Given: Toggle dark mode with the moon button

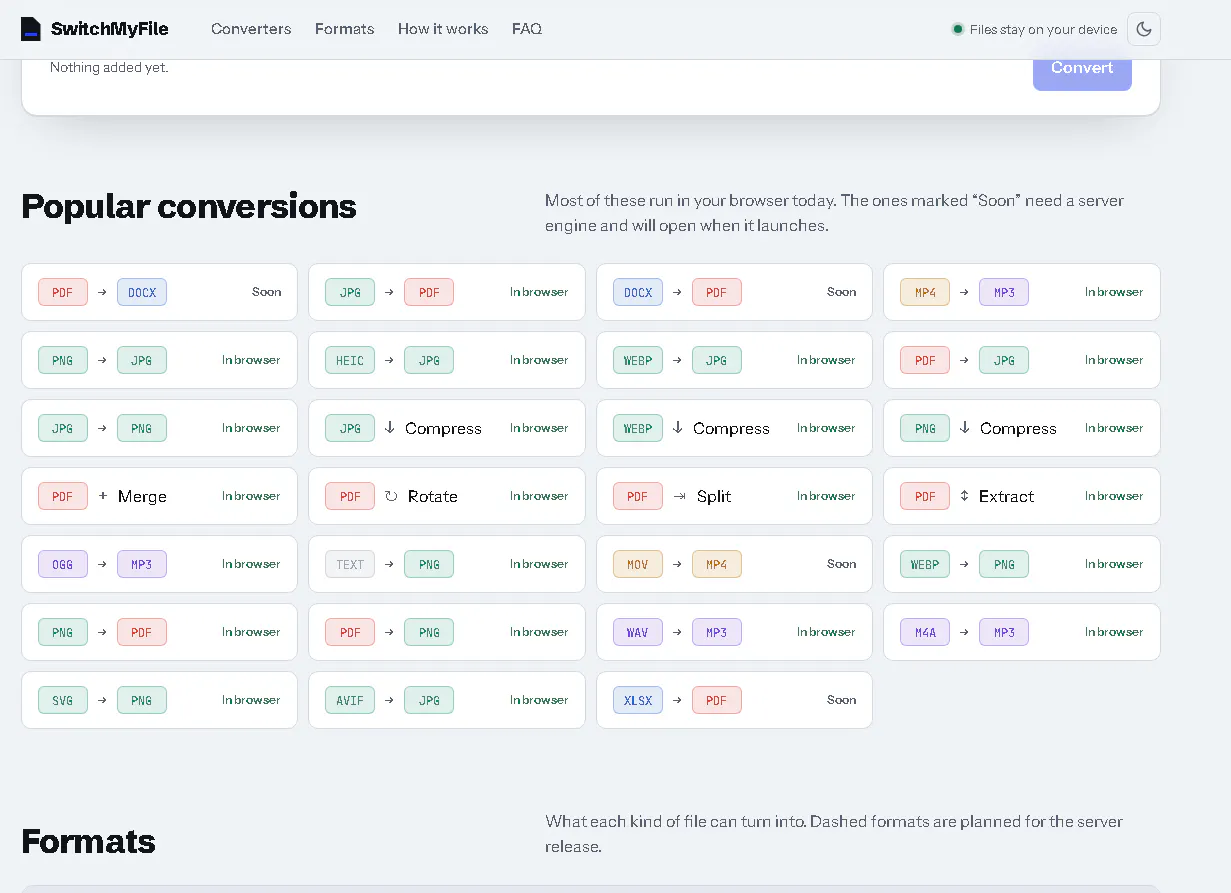Looking at the screenshot, I should (x=1144, y=29).
